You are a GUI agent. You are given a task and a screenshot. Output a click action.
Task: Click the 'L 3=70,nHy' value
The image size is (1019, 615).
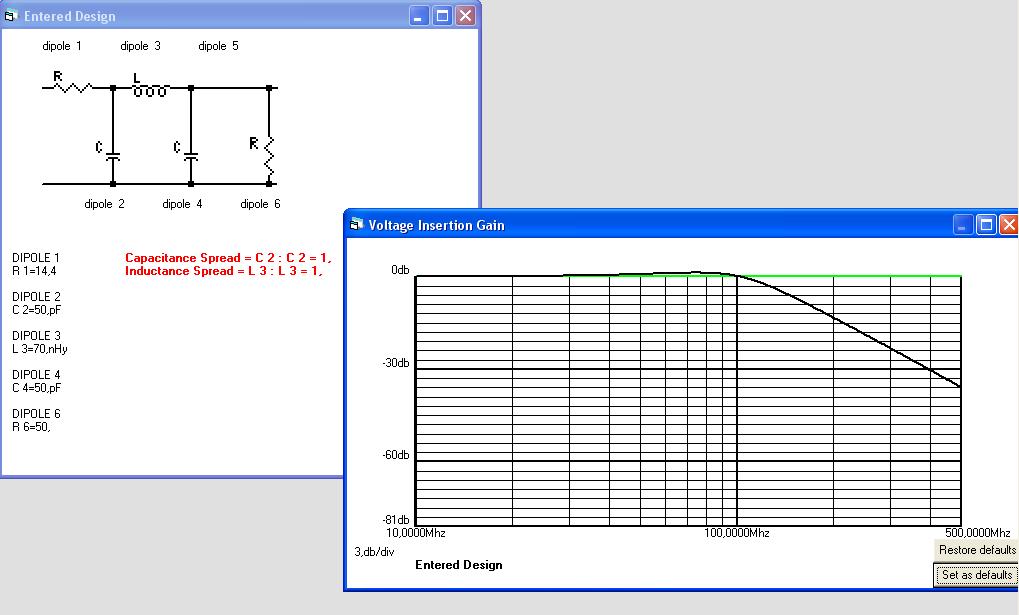40,349
